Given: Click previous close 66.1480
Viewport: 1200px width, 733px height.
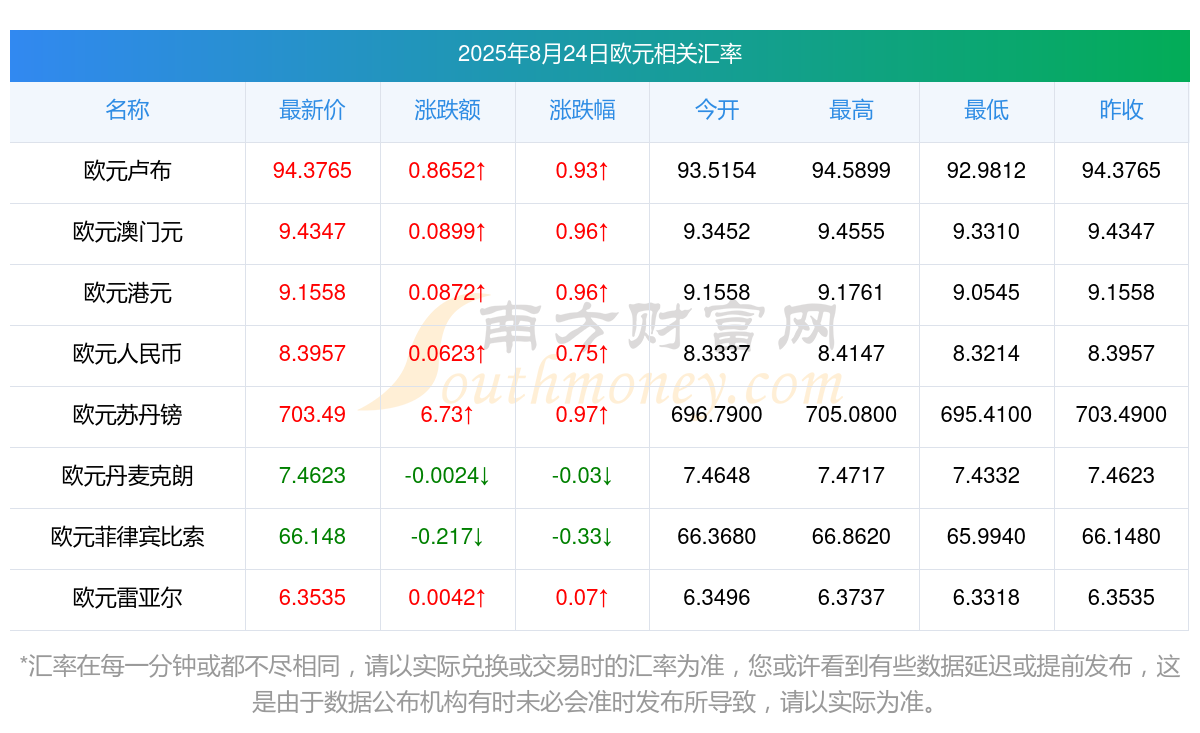Looking at the screenshot, I should click(1121, 537).
